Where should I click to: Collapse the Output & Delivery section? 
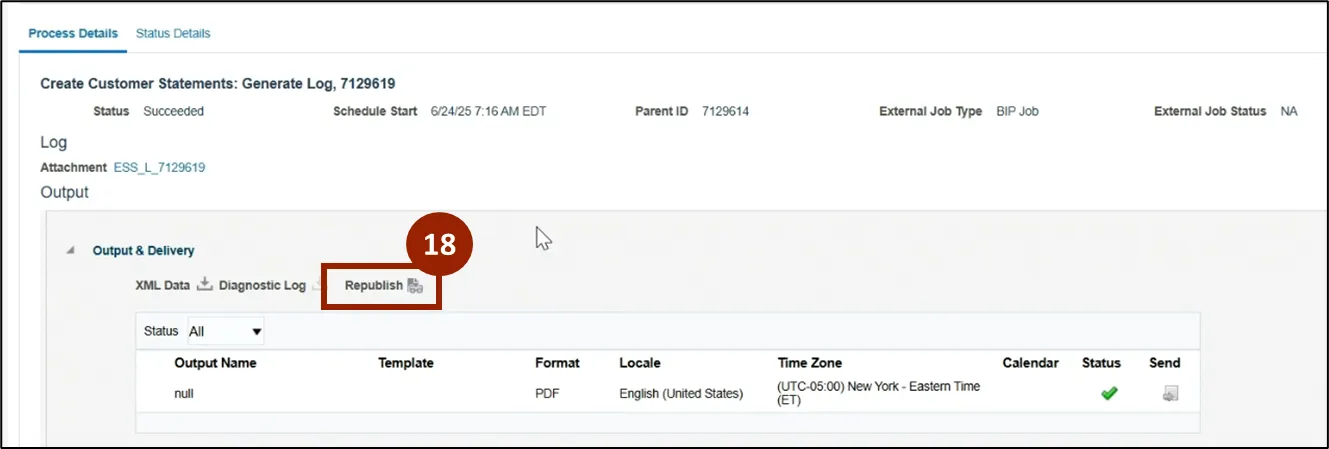point(71,251)
